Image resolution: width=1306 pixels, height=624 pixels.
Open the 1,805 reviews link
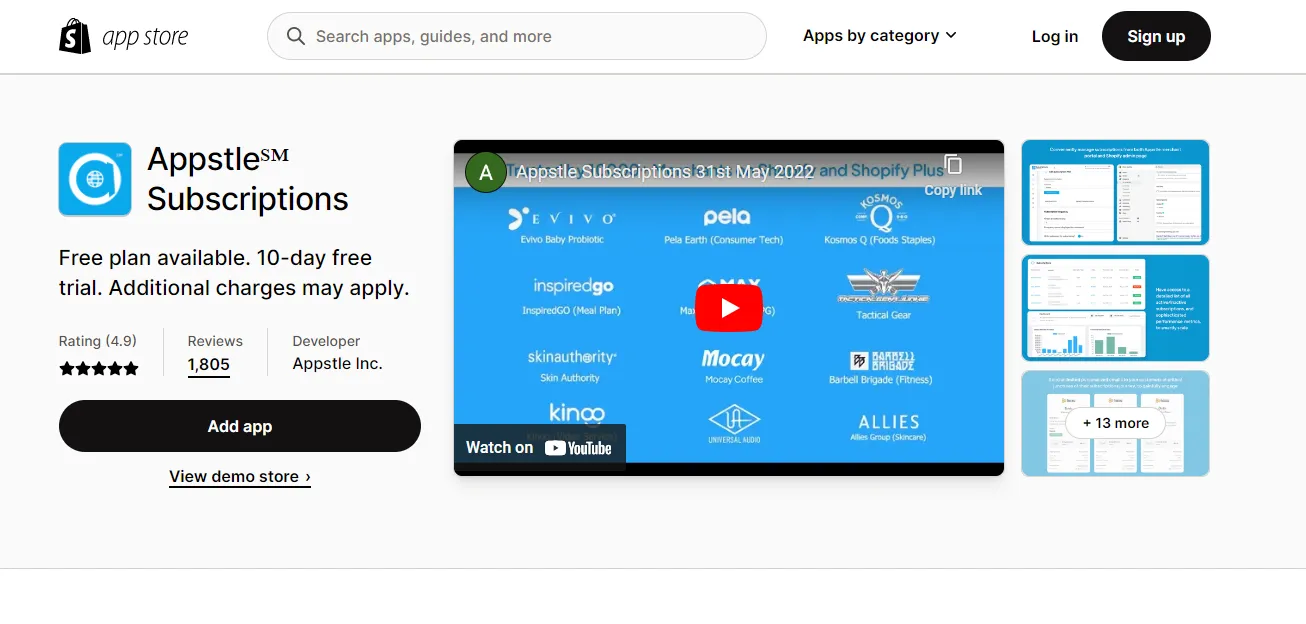click(209, 365)
